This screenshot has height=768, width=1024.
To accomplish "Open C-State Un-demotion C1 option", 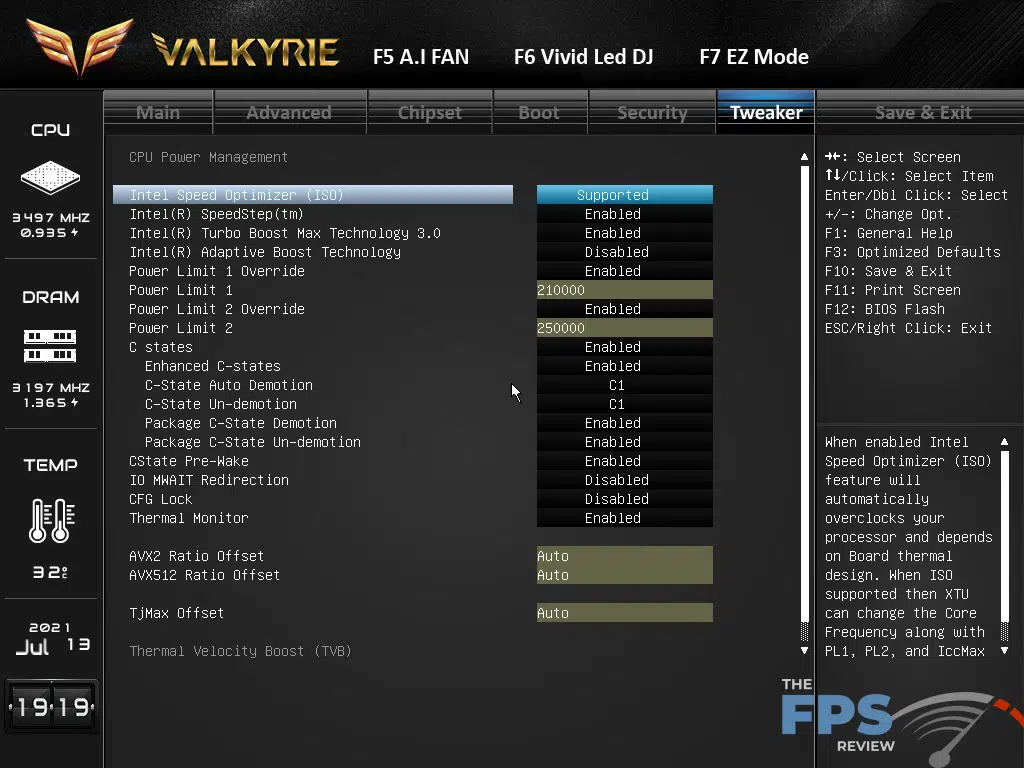I will point(624,404).
